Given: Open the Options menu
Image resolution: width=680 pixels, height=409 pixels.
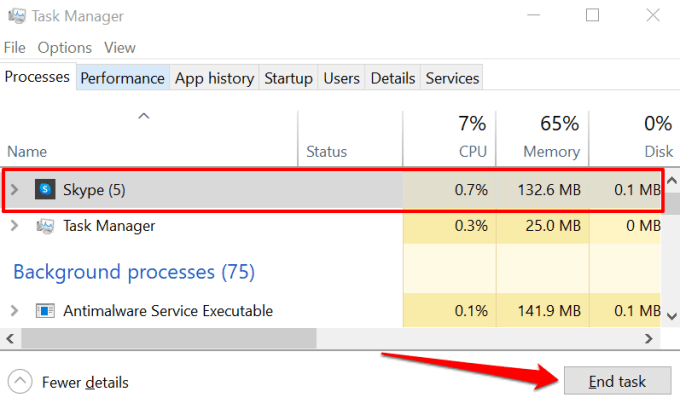Looking at the screenshot, I should [x=65, y=47].
